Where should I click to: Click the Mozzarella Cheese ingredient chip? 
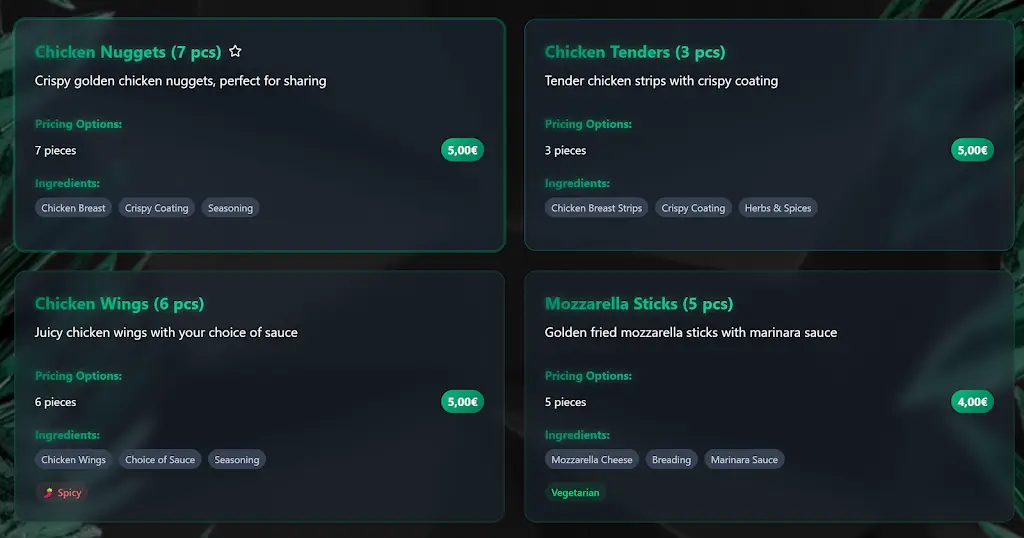592,460
